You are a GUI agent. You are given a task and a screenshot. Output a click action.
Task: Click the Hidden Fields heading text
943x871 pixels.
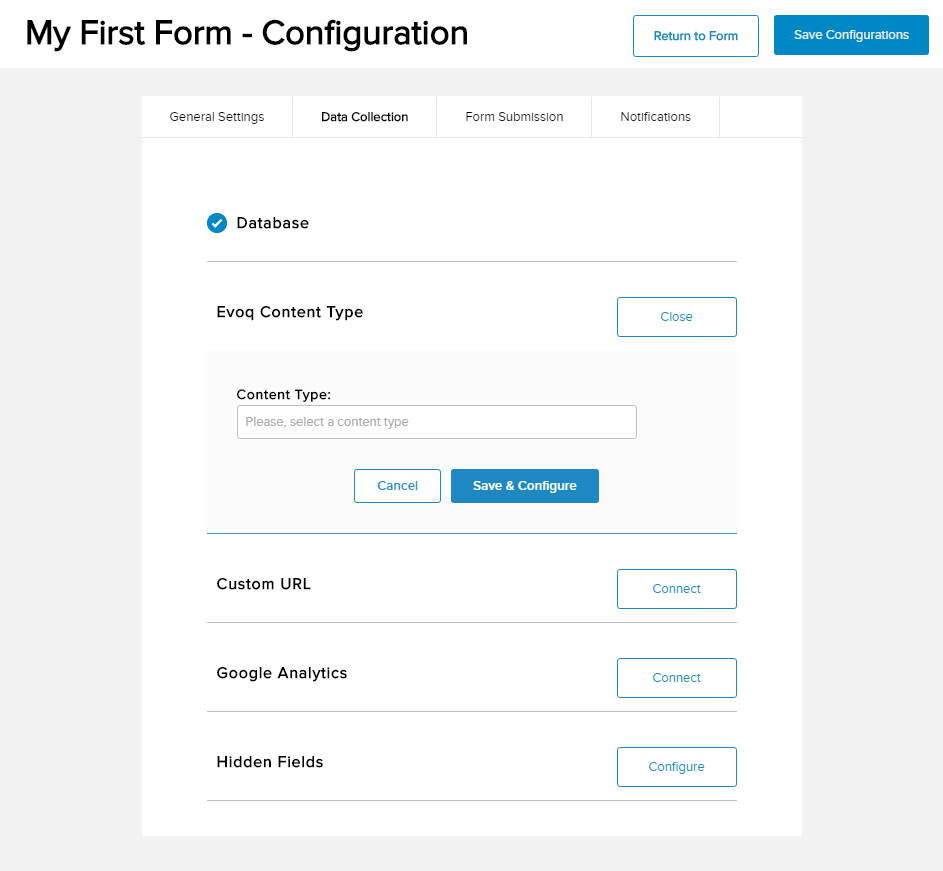point(270,762)
